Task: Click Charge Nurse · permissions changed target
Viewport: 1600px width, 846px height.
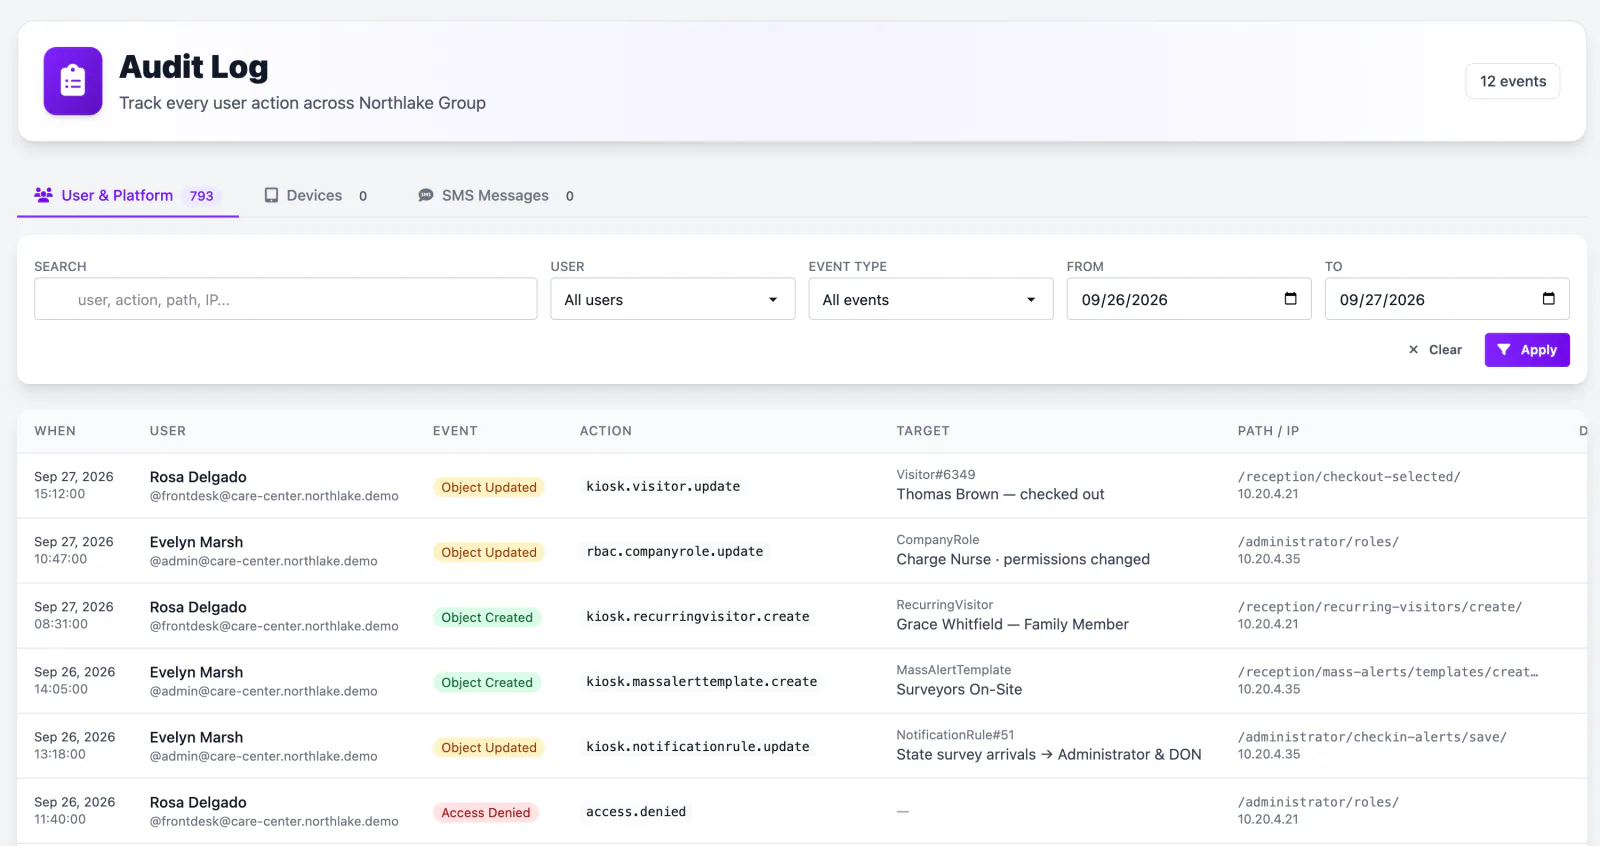Action: click(x=1023, y=559)
